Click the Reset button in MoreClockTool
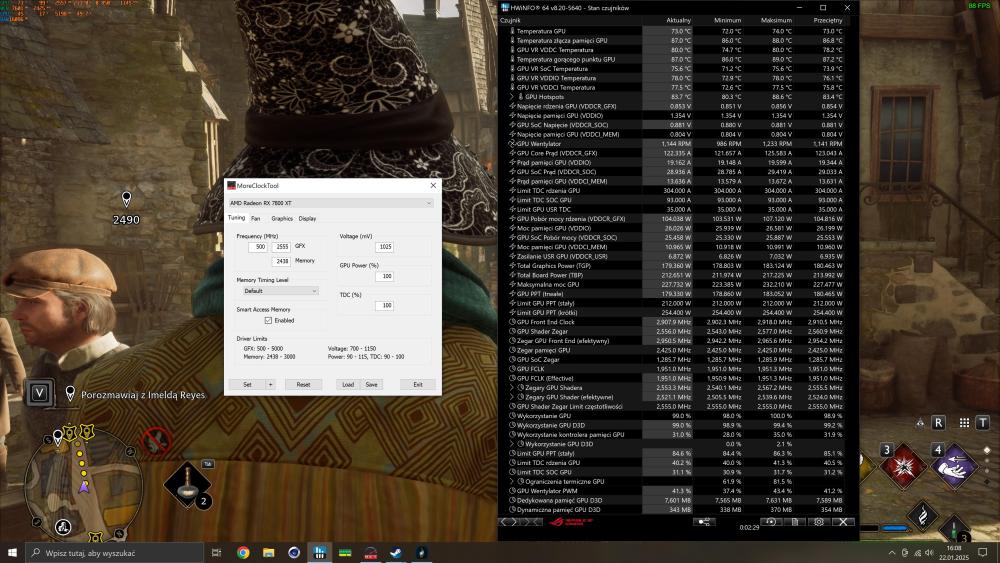The height and width of the screenshot is (563, 1000). [x=303, y=384]
